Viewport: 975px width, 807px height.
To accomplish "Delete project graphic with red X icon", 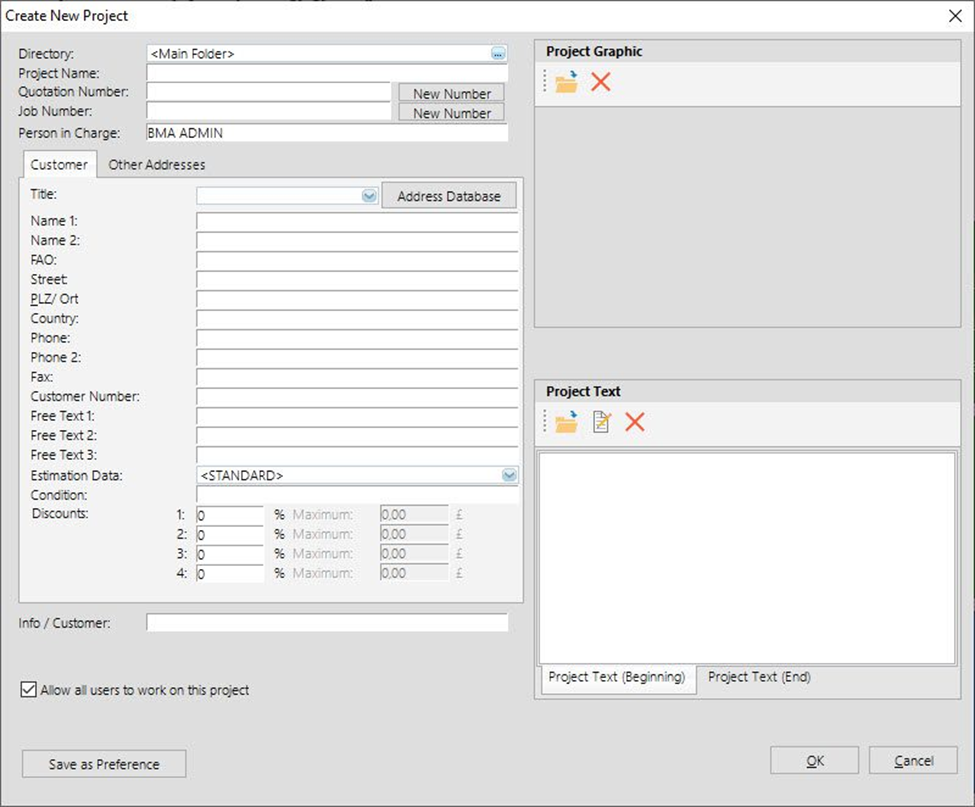I will pyautogui.click(x=600, y=83).
